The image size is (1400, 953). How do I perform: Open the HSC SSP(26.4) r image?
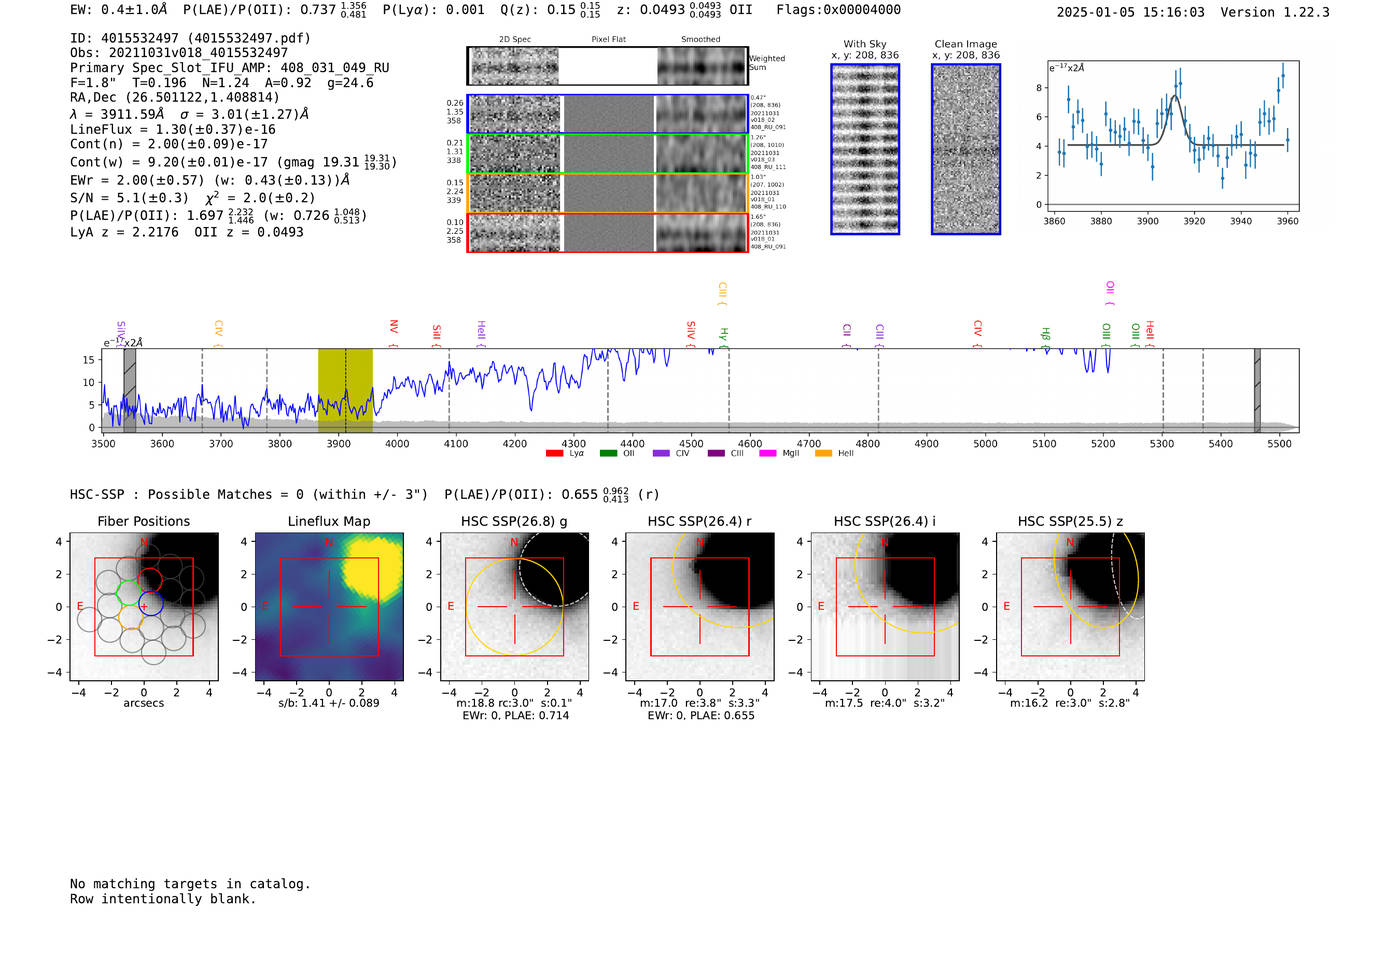tap(700, 607)
